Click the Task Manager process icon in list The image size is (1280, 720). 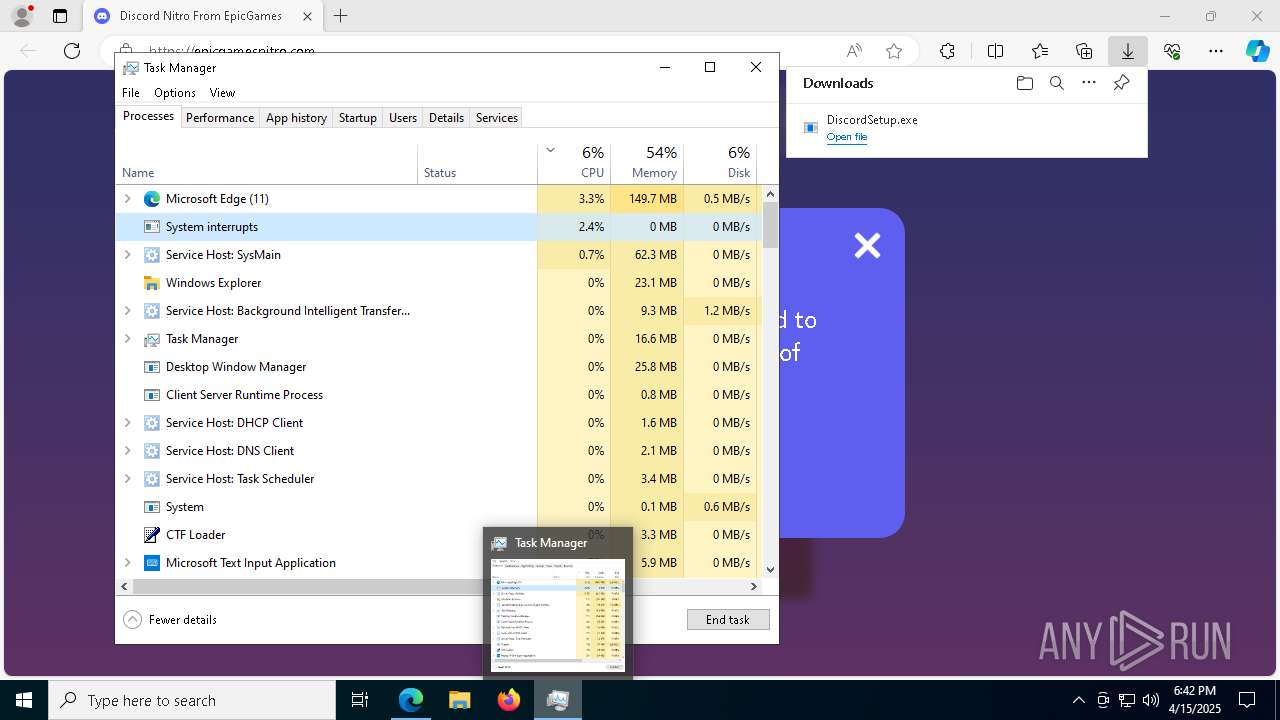coord(152,339)
